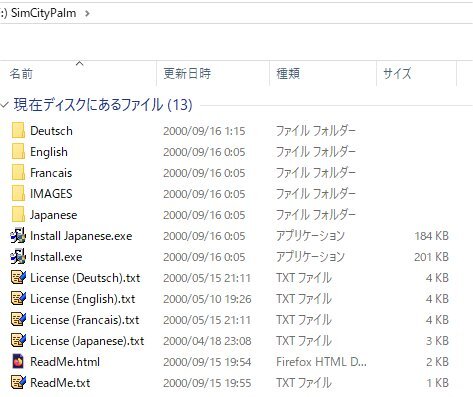Select the Japanese folder icon
473x397 pixels.
point(18,215)
